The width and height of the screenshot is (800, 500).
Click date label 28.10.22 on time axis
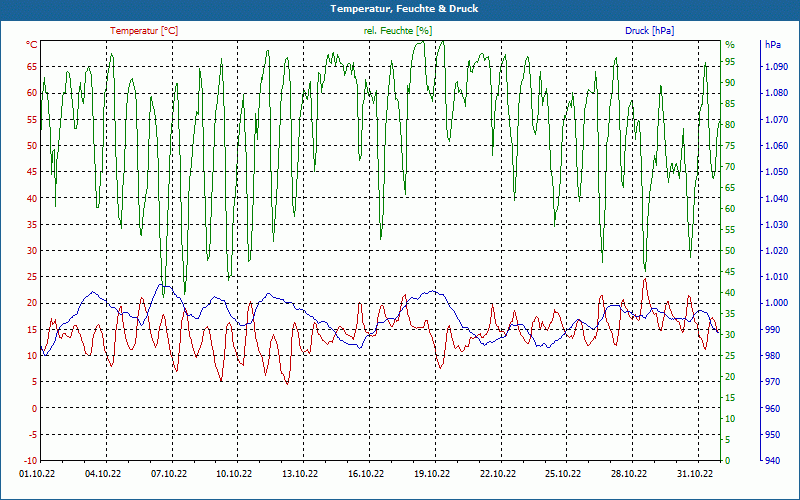click(x=629, y=473)
